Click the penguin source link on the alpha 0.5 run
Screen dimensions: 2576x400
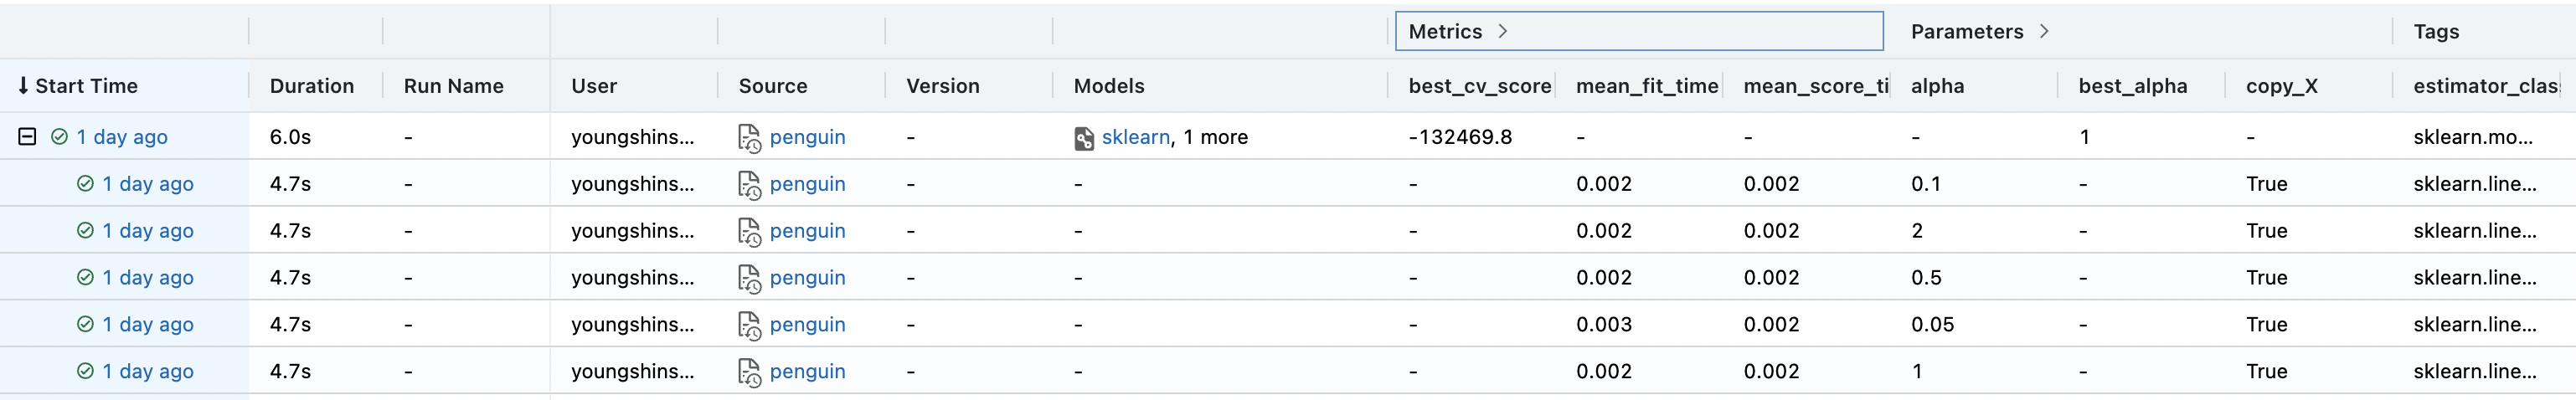[x=807, y=278]
